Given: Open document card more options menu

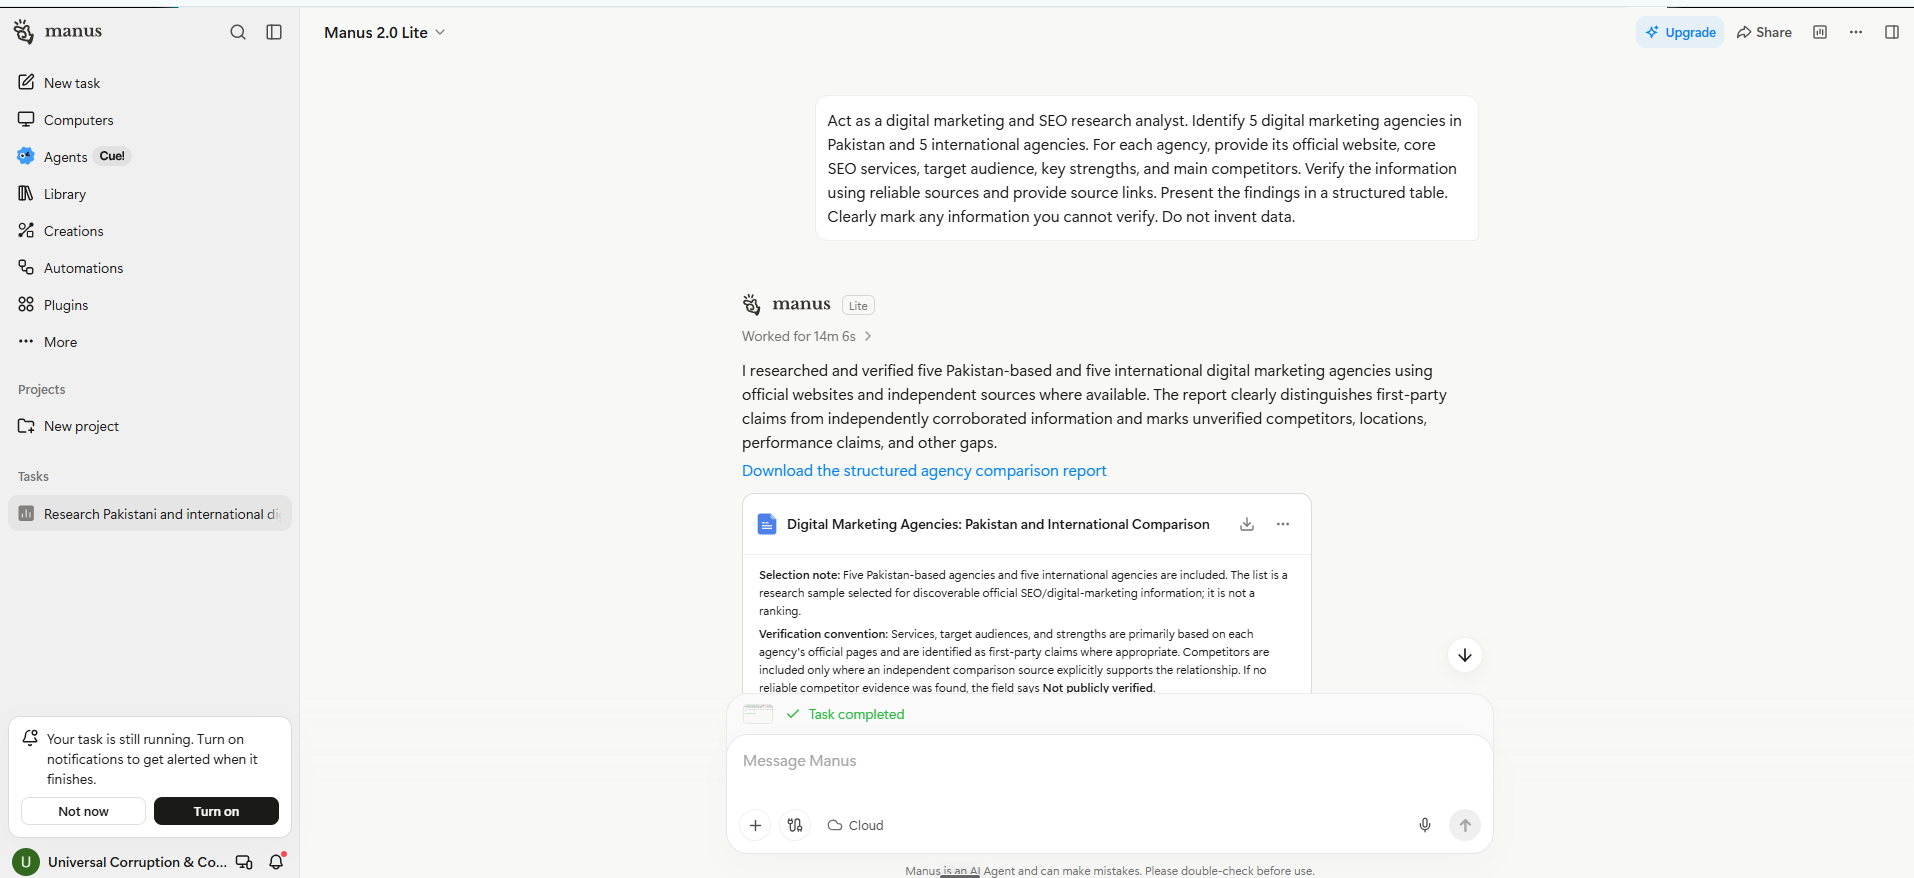Looking at the screenshot, I should pyautogui.click(x=1283, y=524).
